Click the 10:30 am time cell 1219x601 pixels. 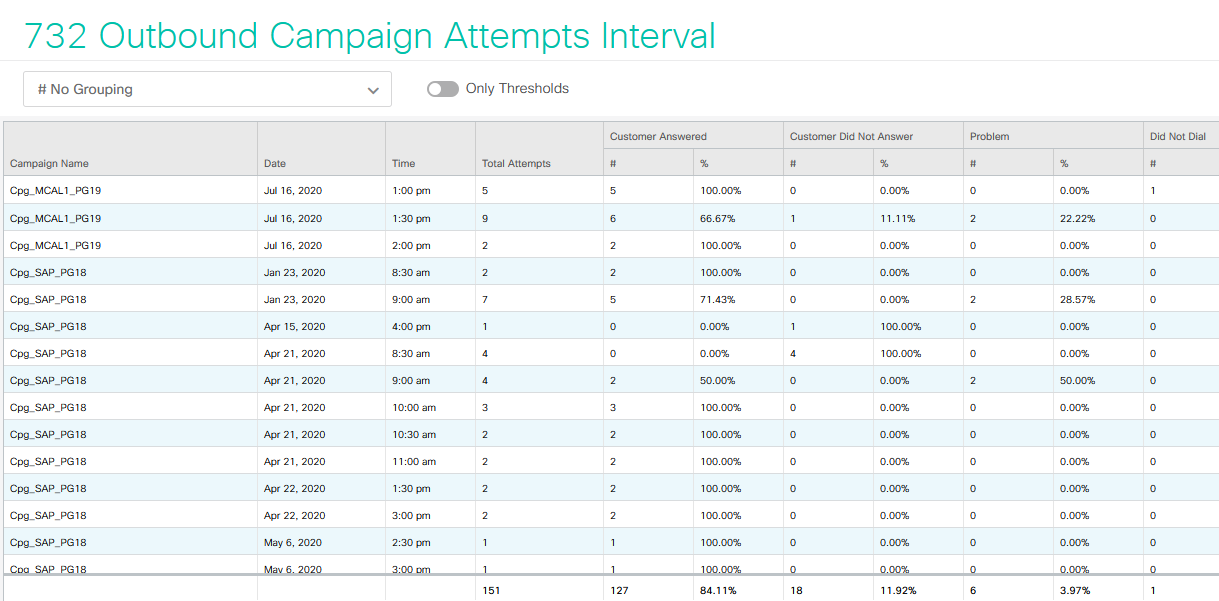414,434
